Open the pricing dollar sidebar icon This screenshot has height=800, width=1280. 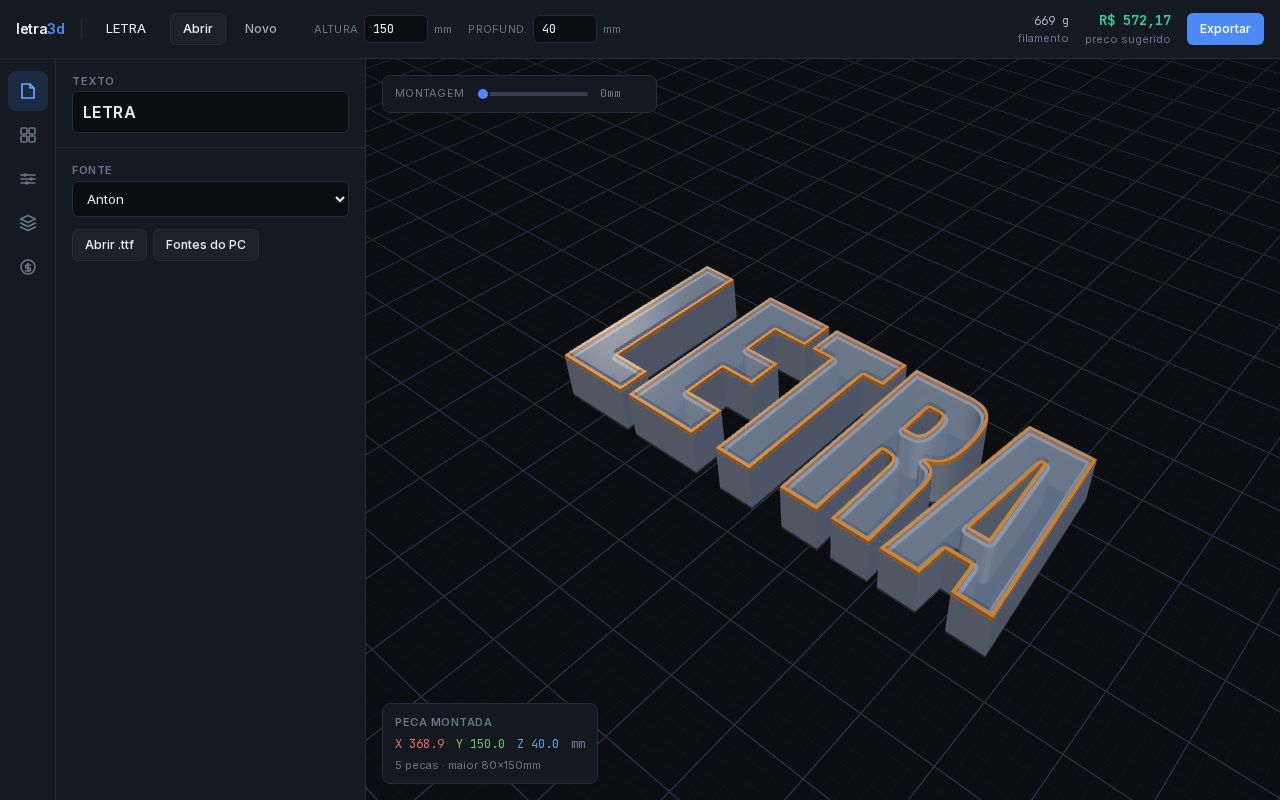tap(28, 267)
